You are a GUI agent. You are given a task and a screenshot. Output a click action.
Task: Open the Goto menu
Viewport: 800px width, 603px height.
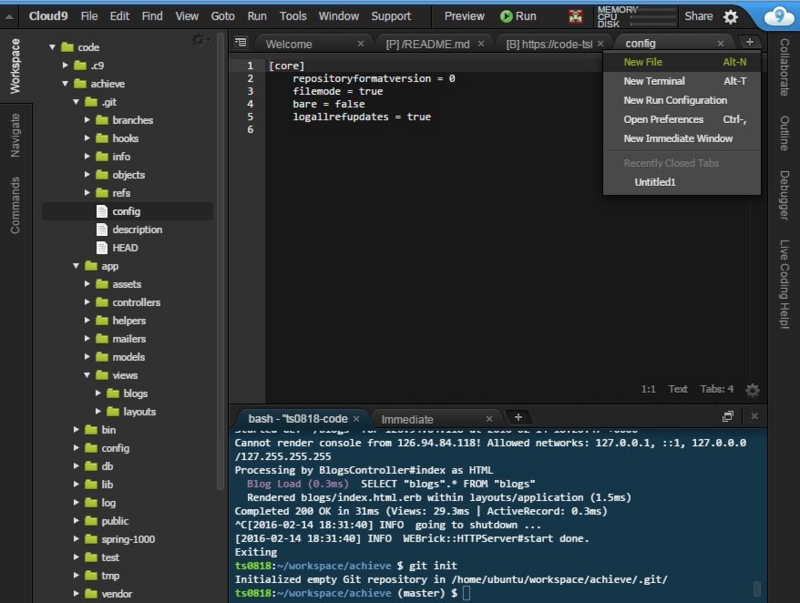(223, 16)
